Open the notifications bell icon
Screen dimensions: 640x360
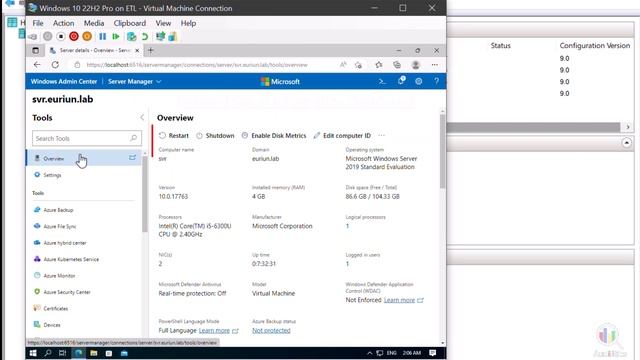401,81
